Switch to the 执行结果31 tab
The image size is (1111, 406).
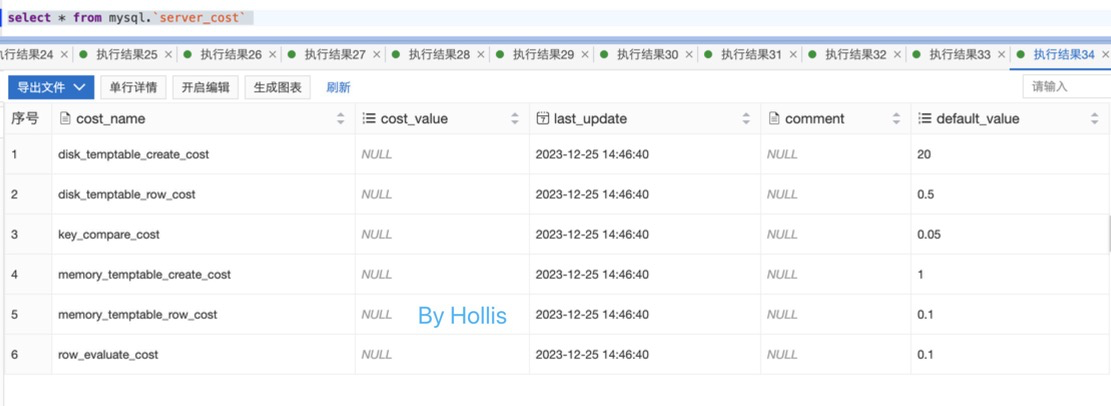point(750,55)
